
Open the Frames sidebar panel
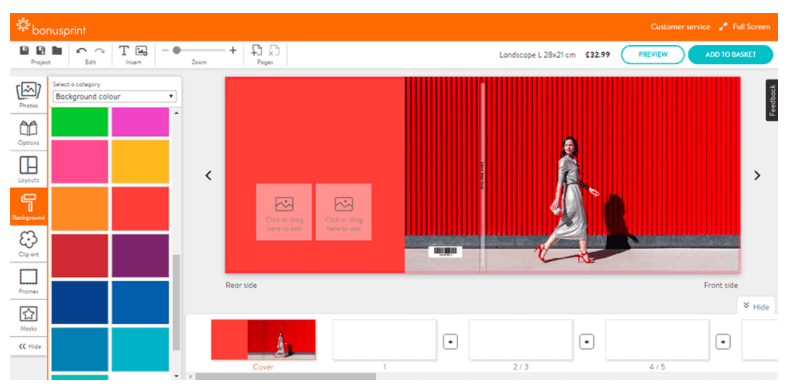tap(29, 281)
